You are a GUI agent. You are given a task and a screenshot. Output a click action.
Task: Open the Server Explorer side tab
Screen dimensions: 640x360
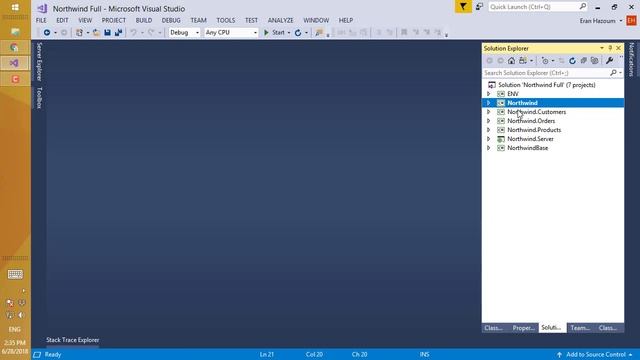click(x=39, y=62)
